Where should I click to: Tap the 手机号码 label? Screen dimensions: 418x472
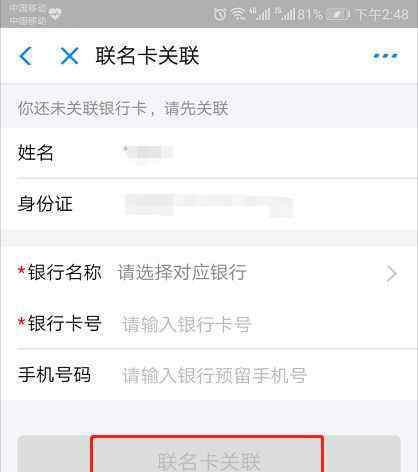54,374
